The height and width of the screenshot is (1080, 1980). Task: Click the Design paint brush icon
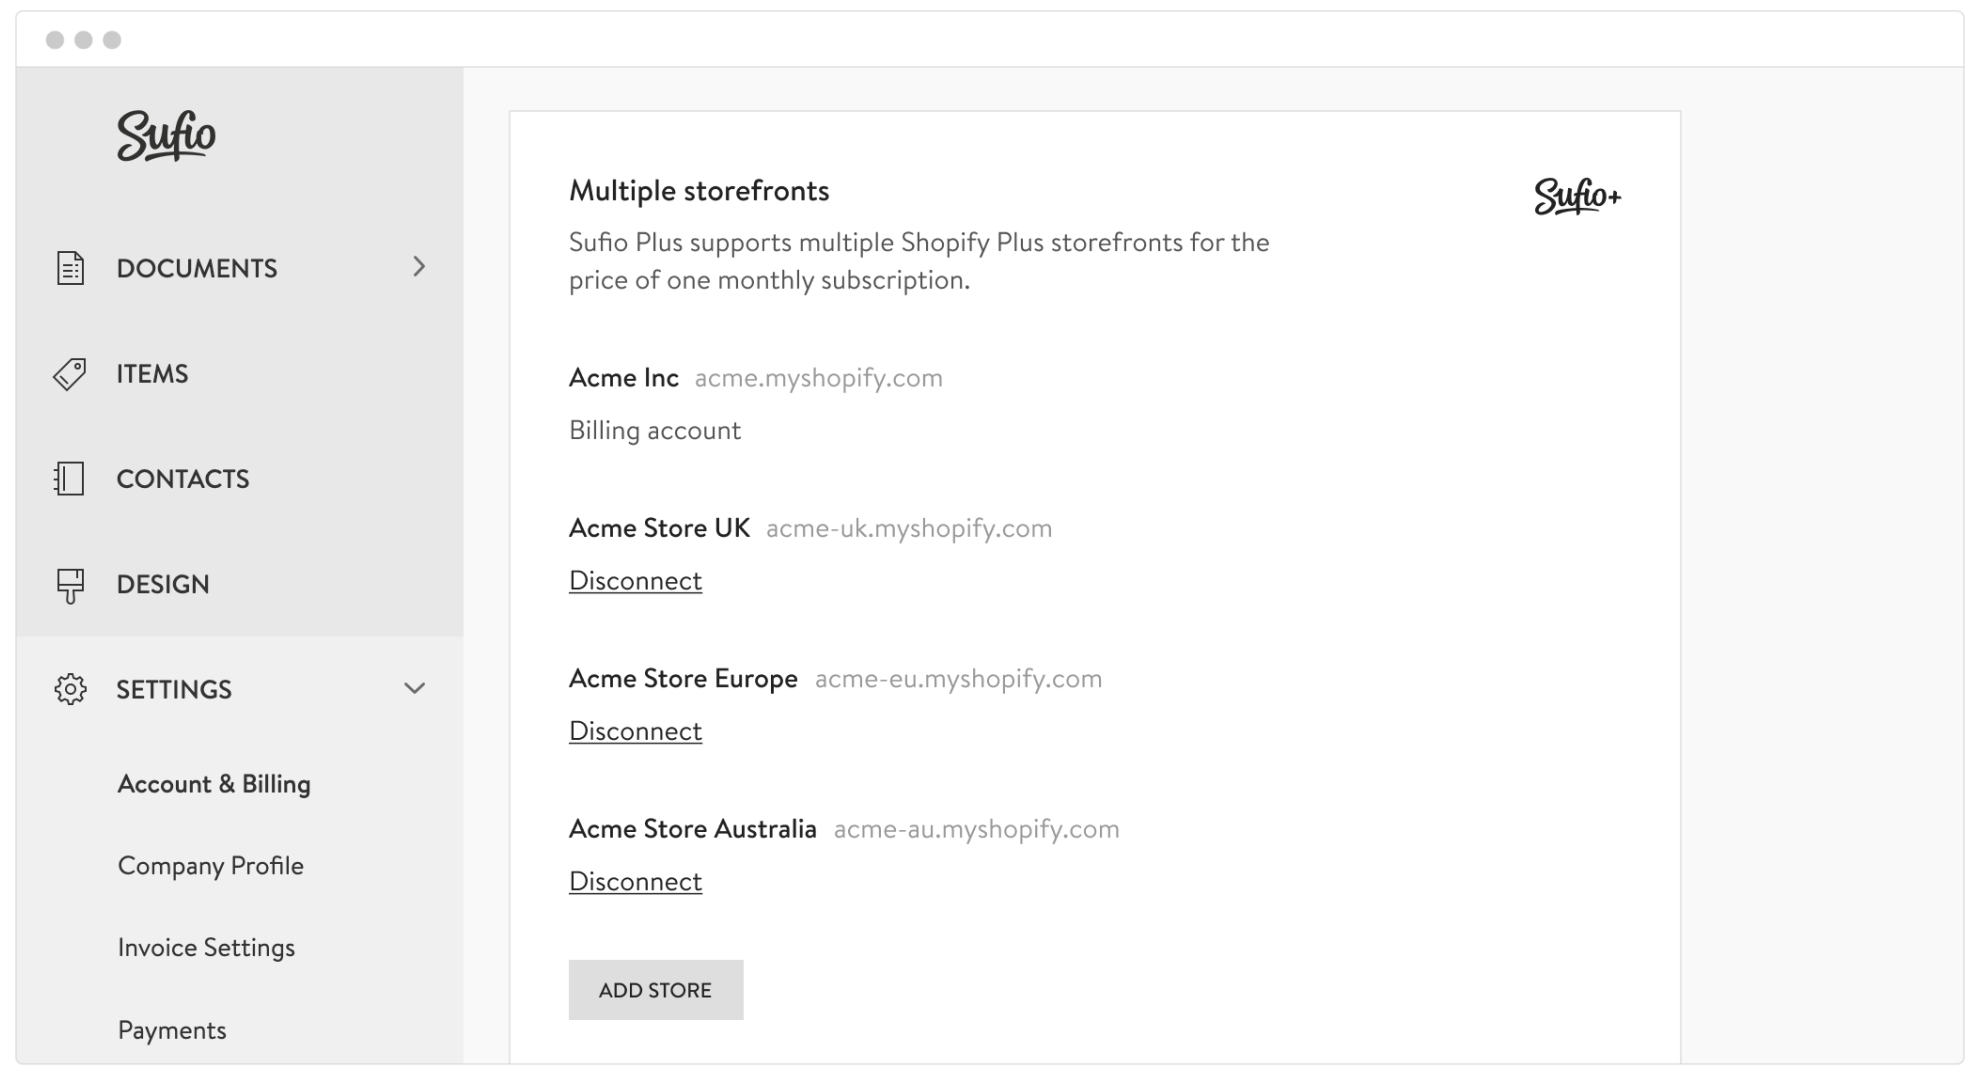pos(70,585)
